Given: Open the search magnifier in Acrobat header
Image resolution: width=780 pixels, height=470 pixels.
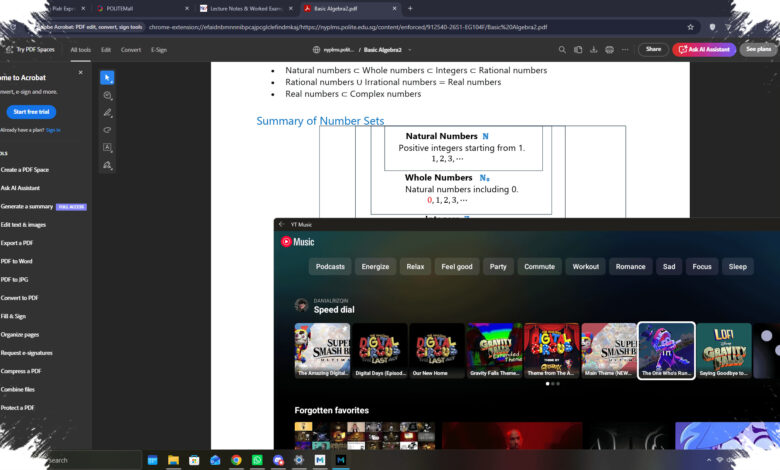Looking at the screenshot, I should point(562,50).
